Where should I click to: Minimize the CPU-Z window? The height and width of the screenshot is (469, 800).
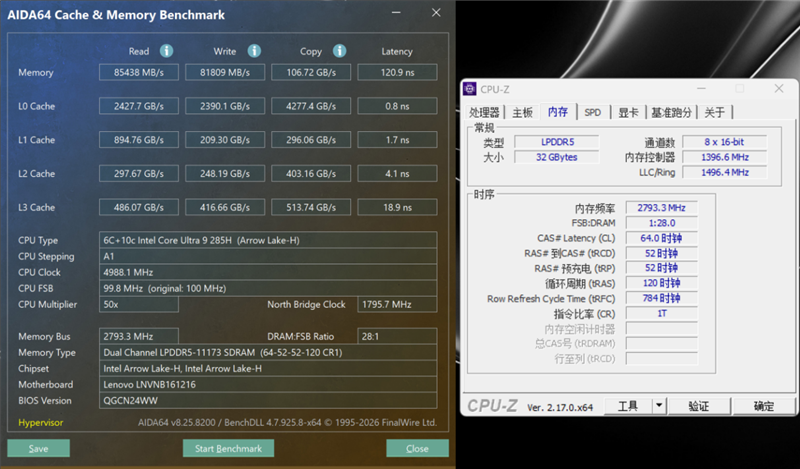702,89
